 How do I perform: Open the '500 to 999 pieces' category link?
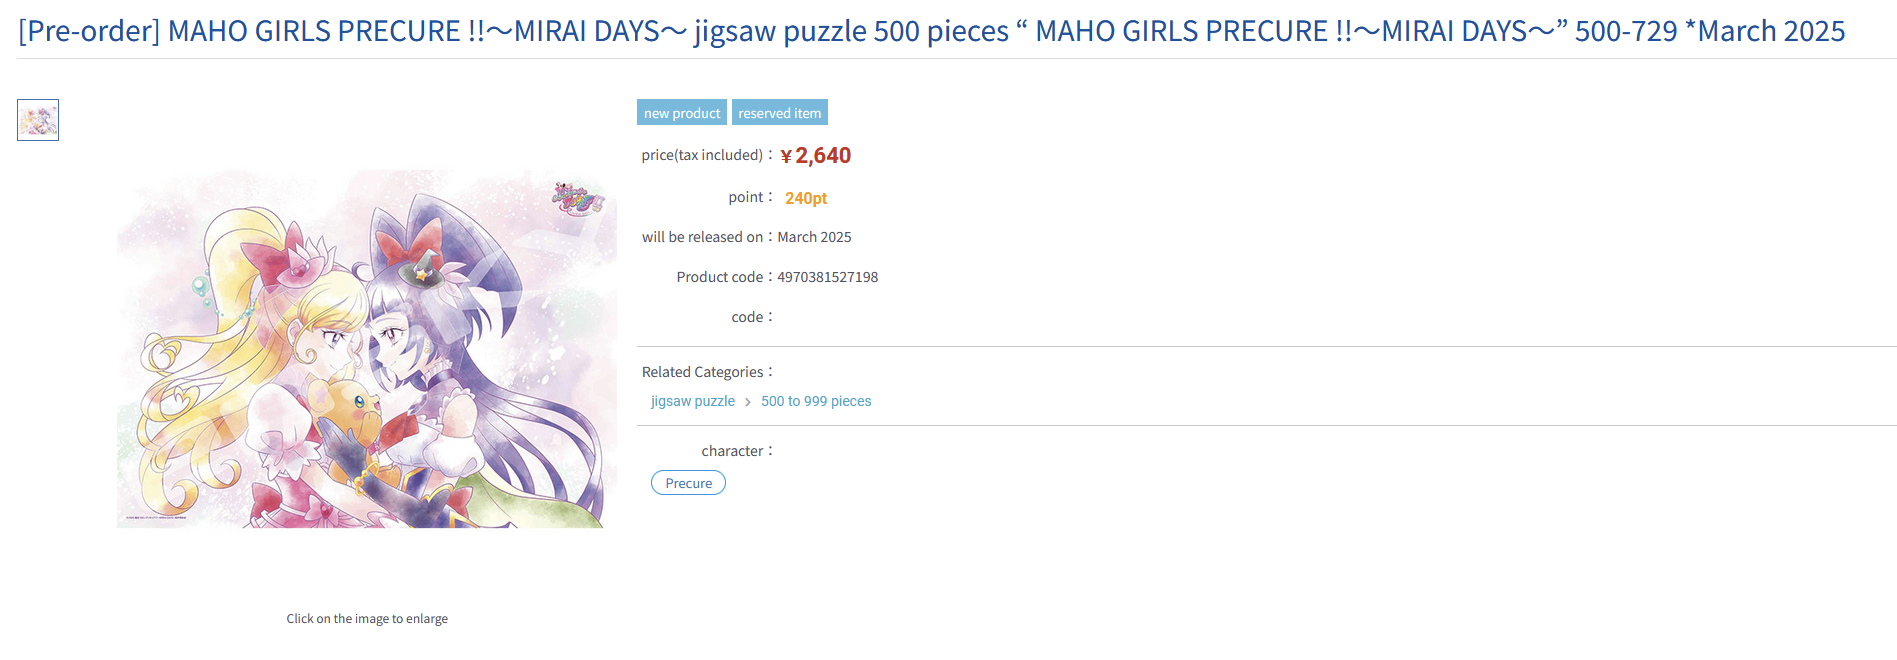[x=816, y=401]
